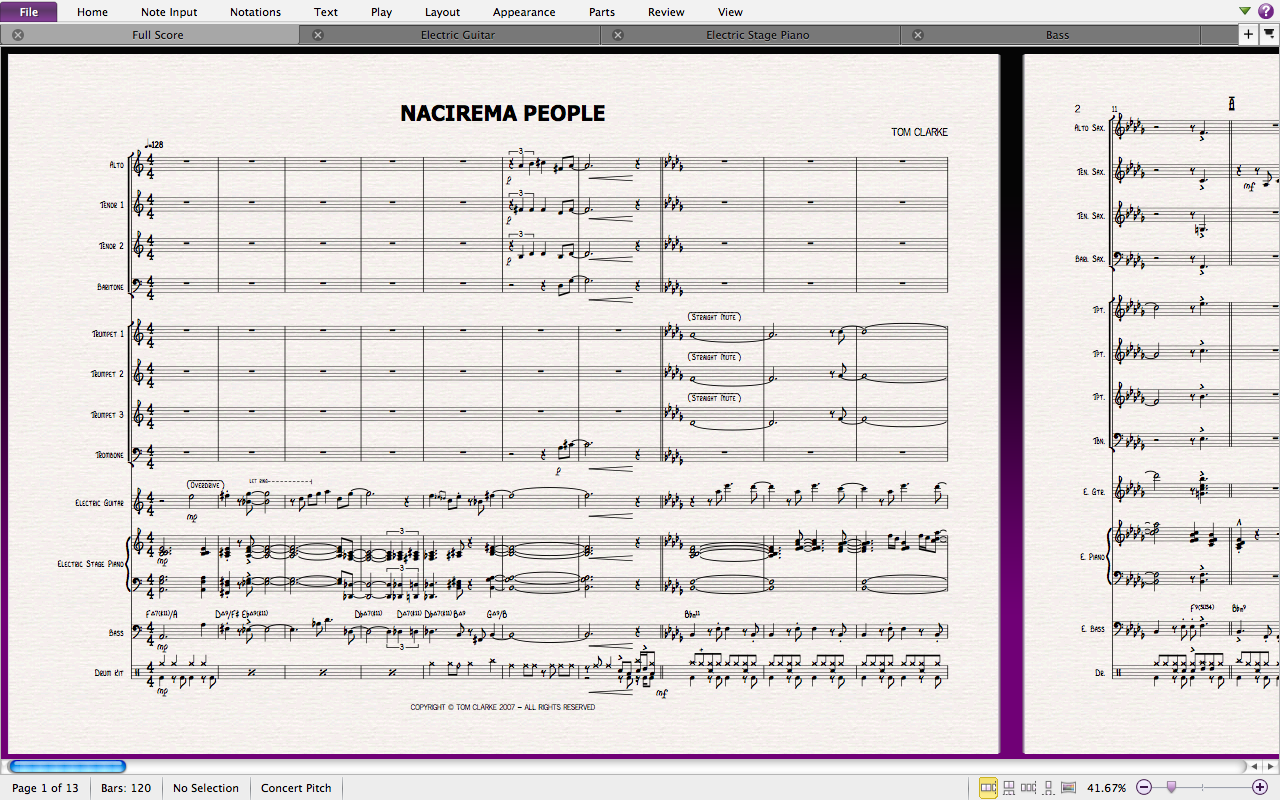Click the Trumpet 1 staff name
Image resolution: width=1280 pixels, height=800 pixels.
[x=108, y=334]
